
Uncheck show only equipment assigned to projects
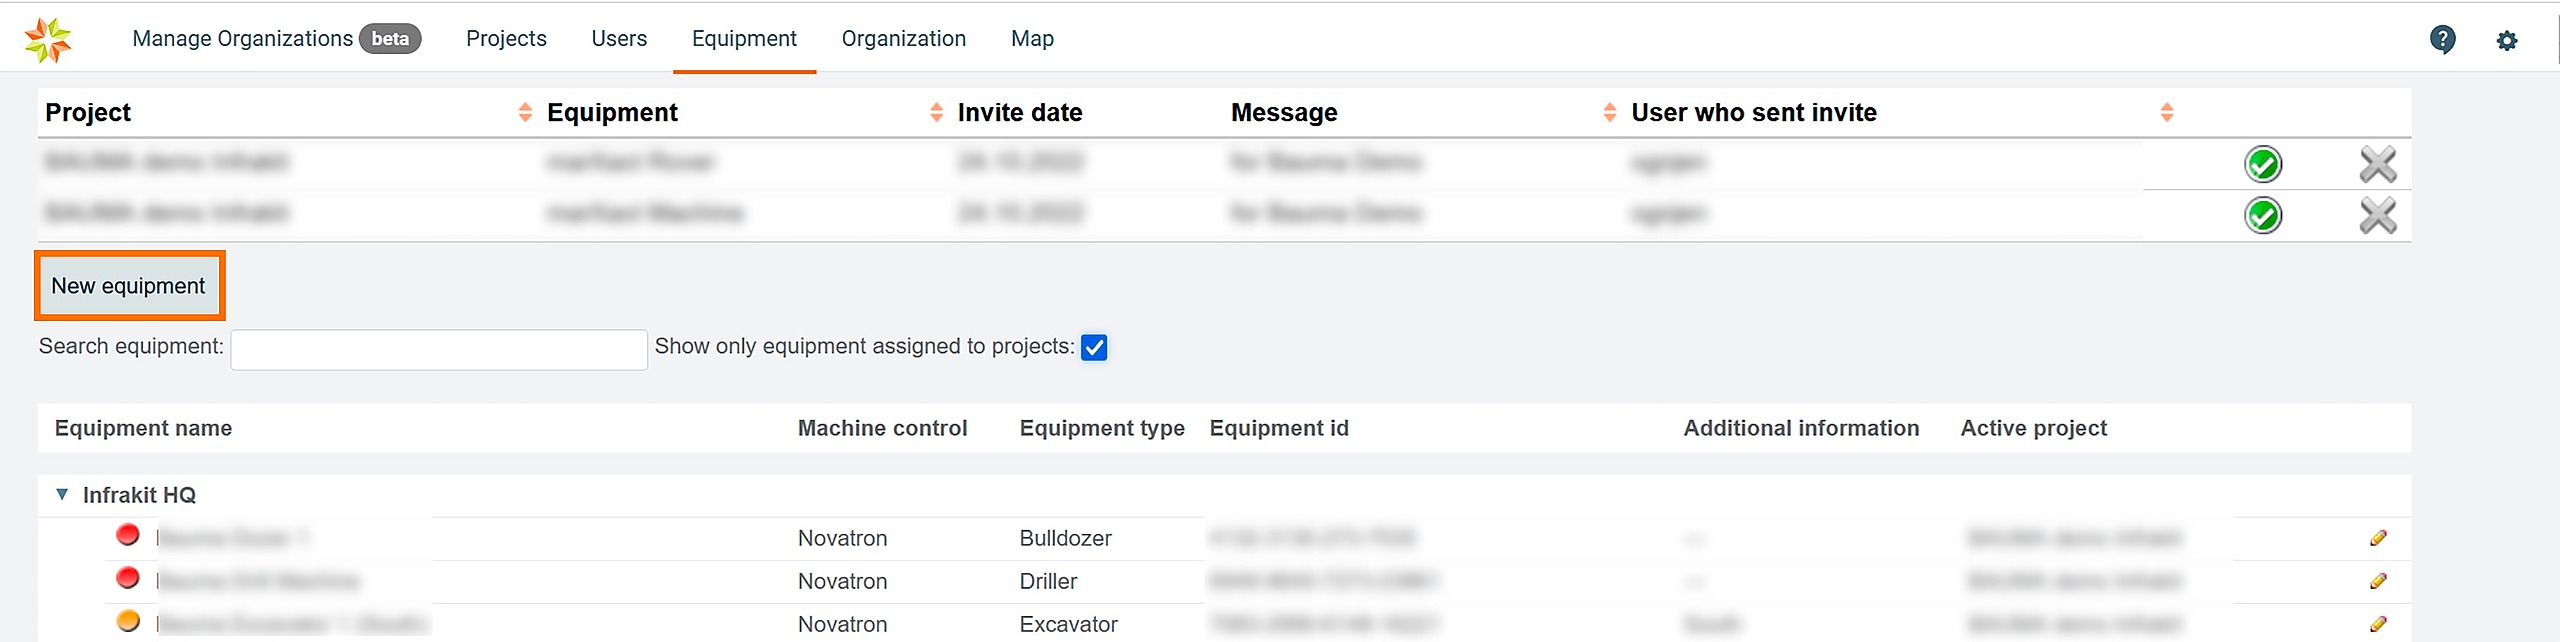[1094, 347]
